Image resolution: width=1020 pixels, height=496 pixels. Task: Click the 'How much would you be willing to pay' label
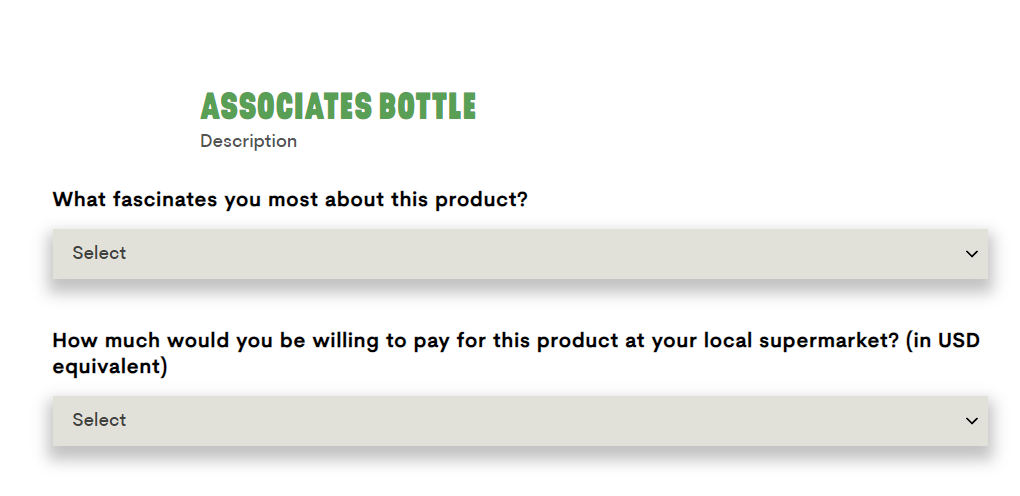pos(516,353)
